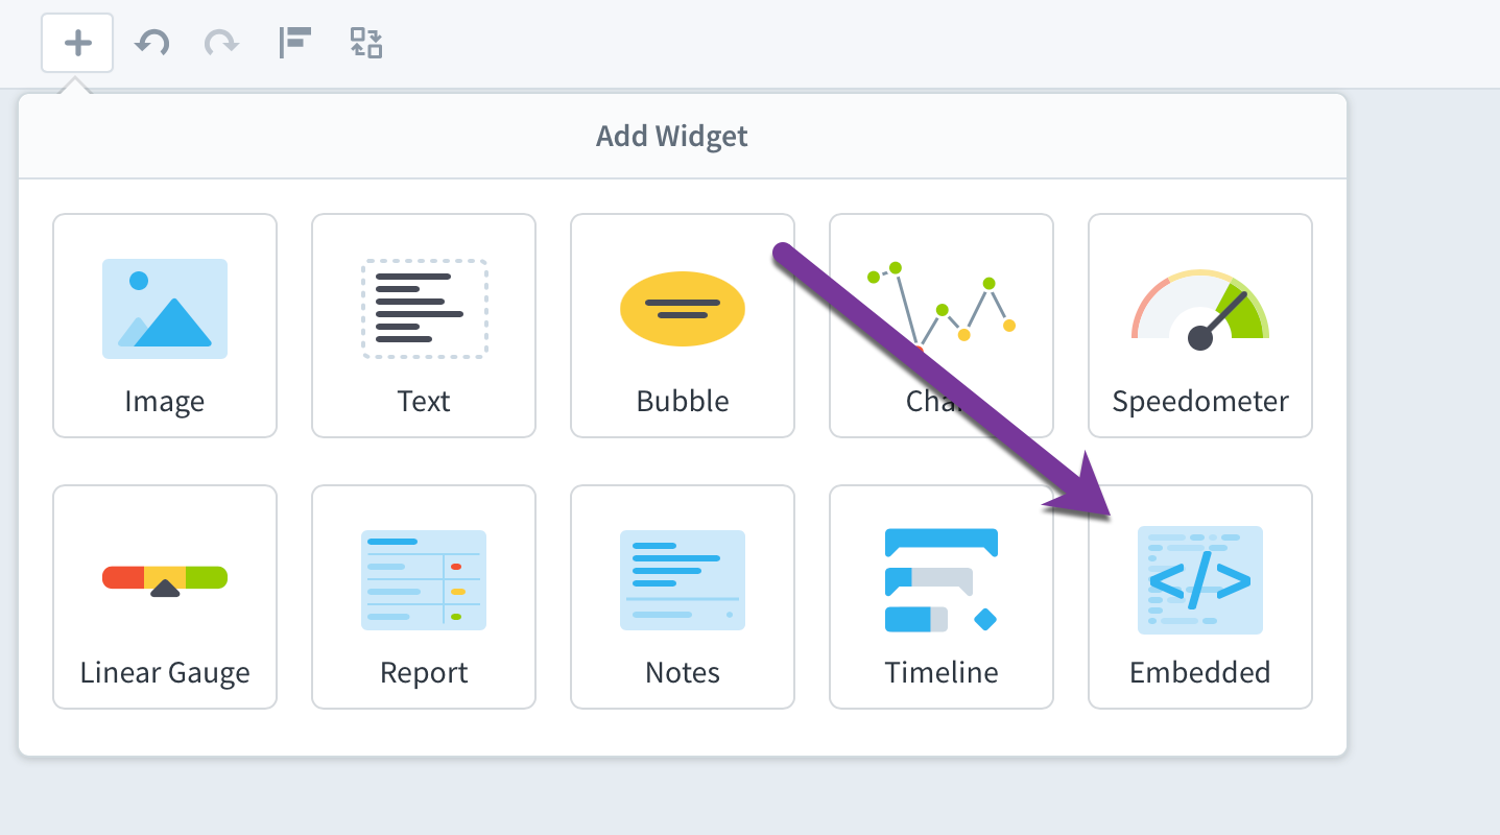This screenshot has width=1500, height=835.
Task: Select the Embedded code widget
Action: 1200,597
